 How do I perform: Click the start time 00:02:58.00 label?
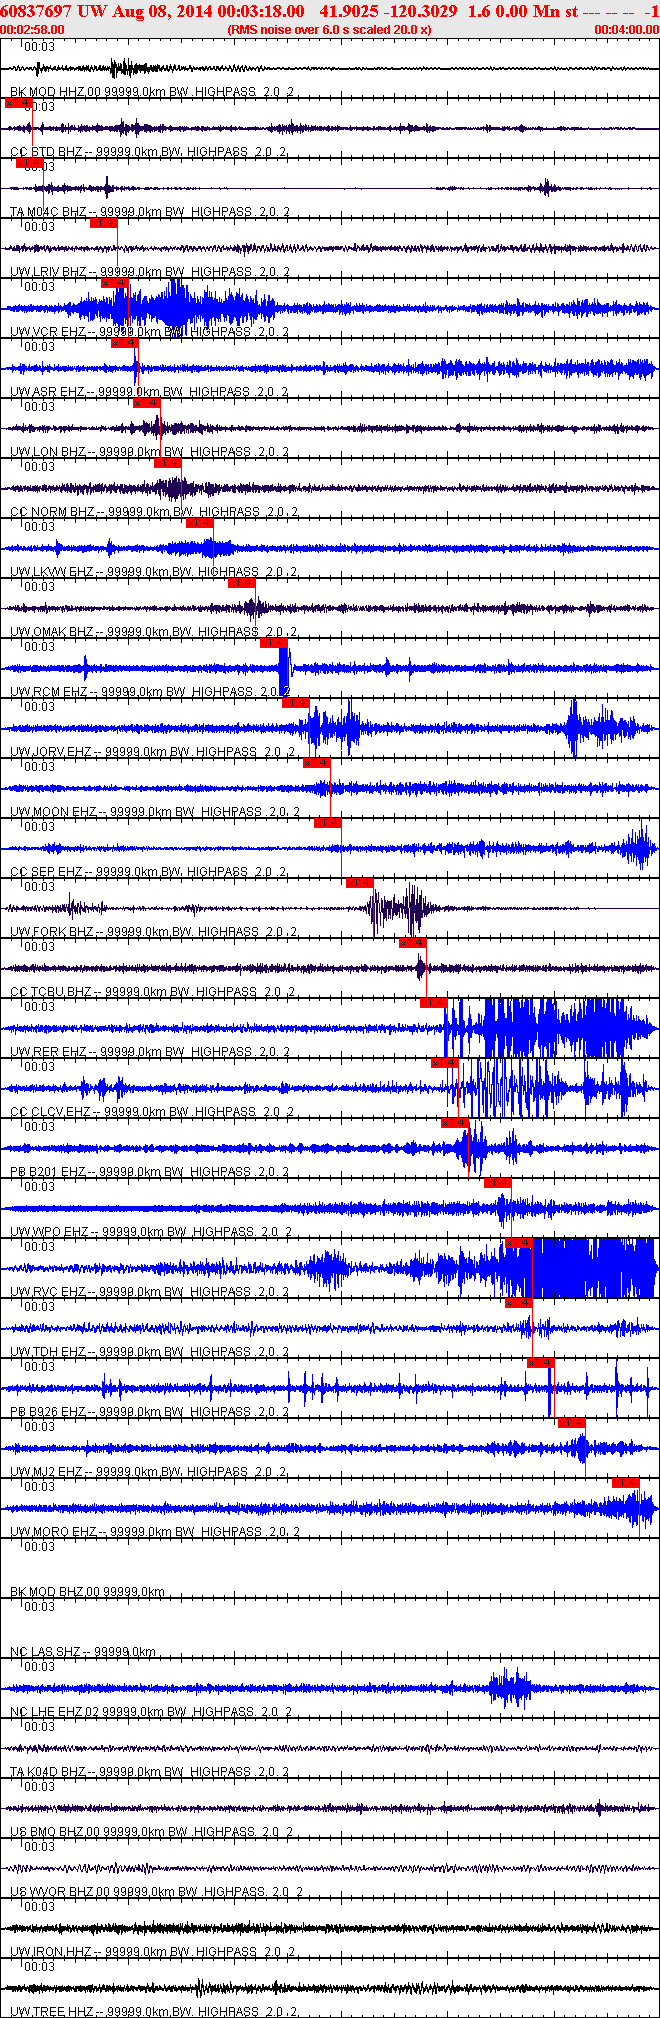[x=33, y=30]
